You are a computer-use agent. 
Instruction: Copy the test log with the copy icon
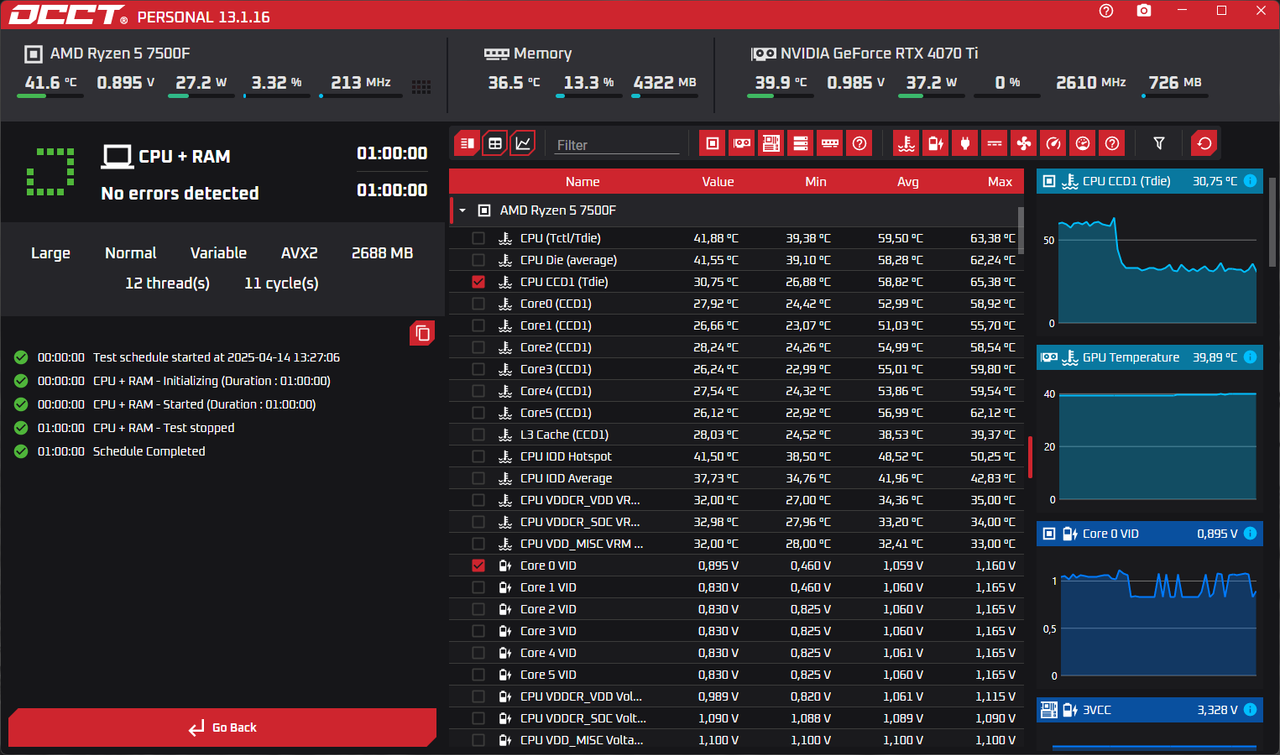pyautogui.click(x=422, y=333)
